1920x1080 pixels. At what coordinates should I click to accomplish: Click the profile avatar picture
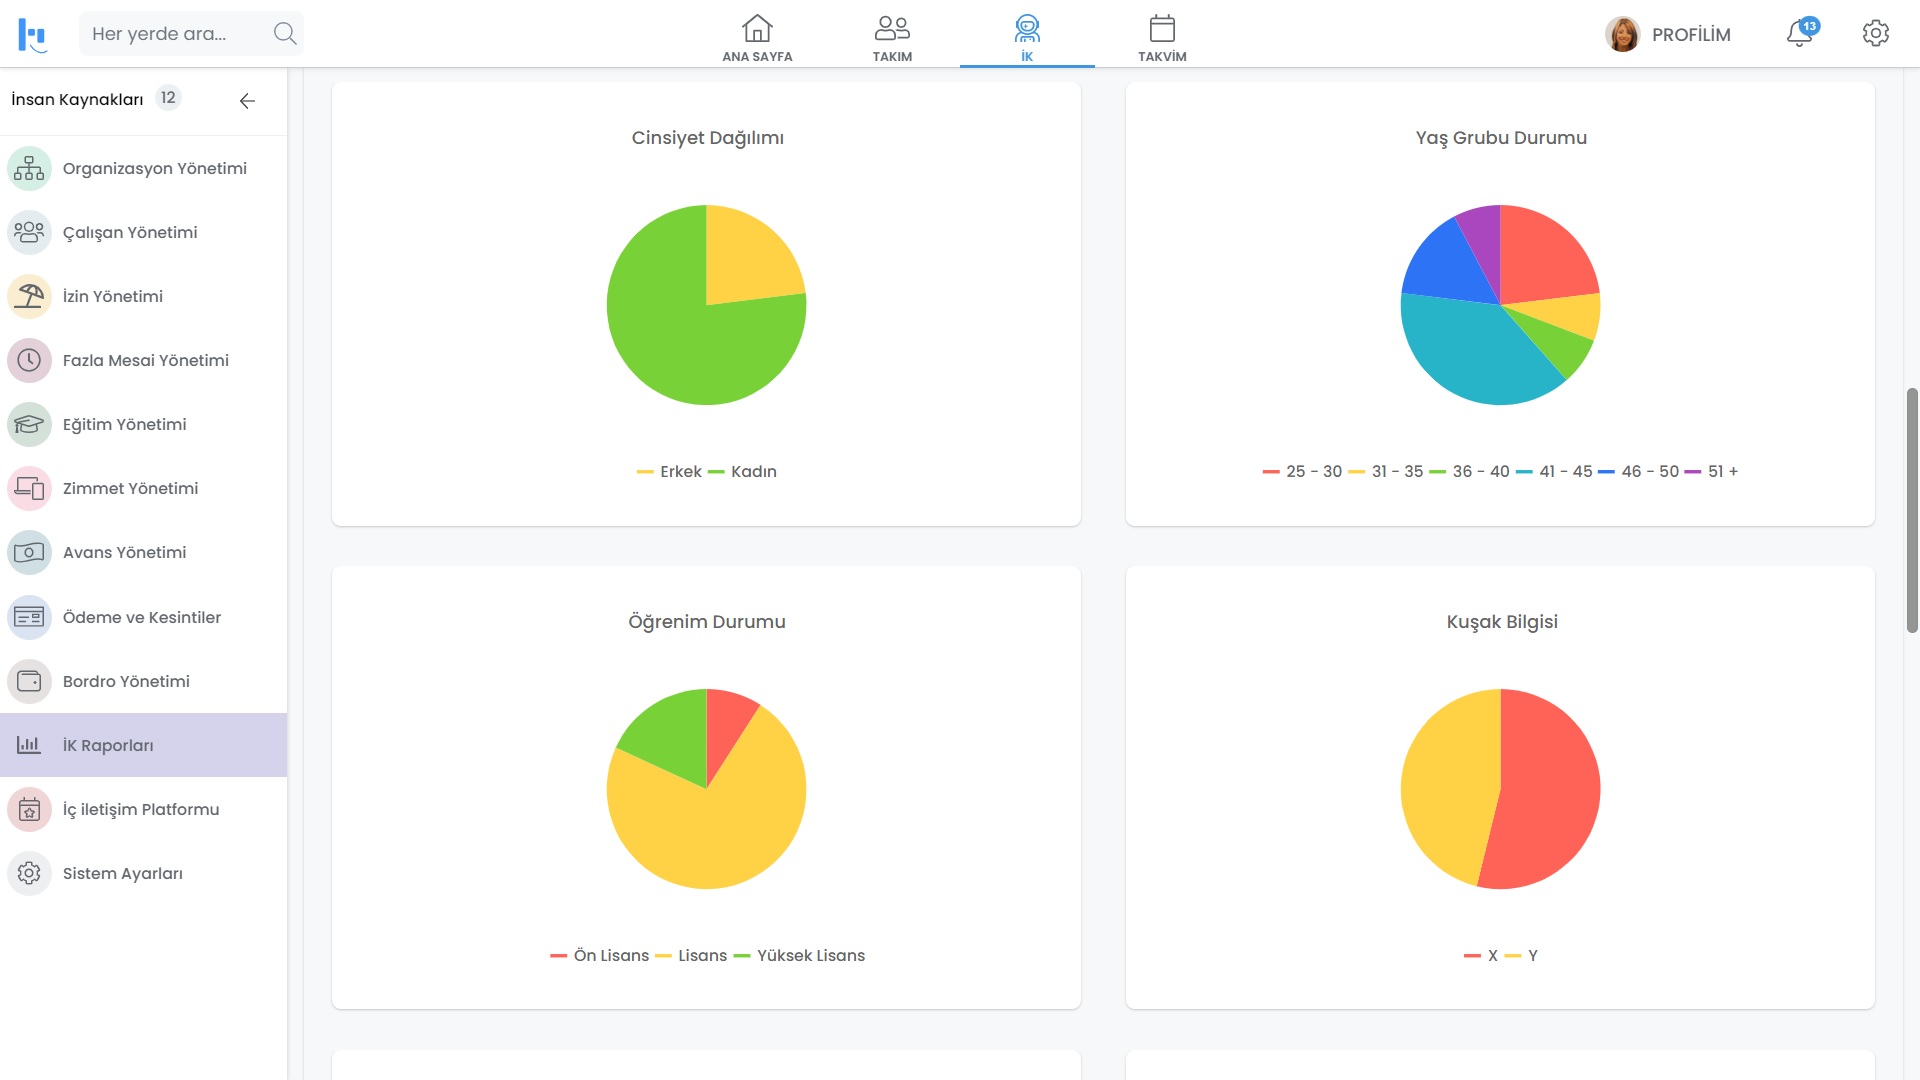pyautogui.click(x=1622, y=34)
